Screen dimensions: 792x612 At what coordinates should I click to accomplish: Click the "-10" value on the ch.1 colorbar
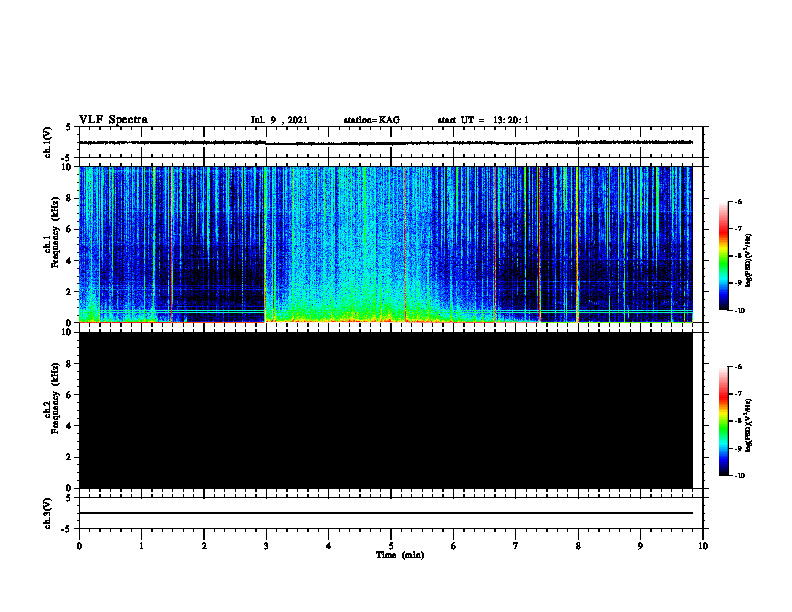pyautogui.click(x=740, y=310)
